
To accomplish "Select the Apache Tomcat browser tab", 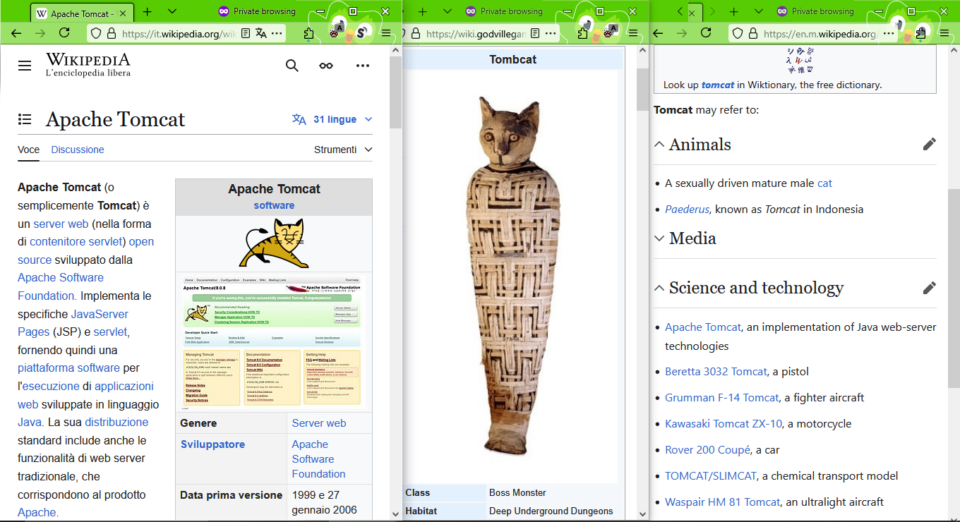I will (x=81, y=13).
